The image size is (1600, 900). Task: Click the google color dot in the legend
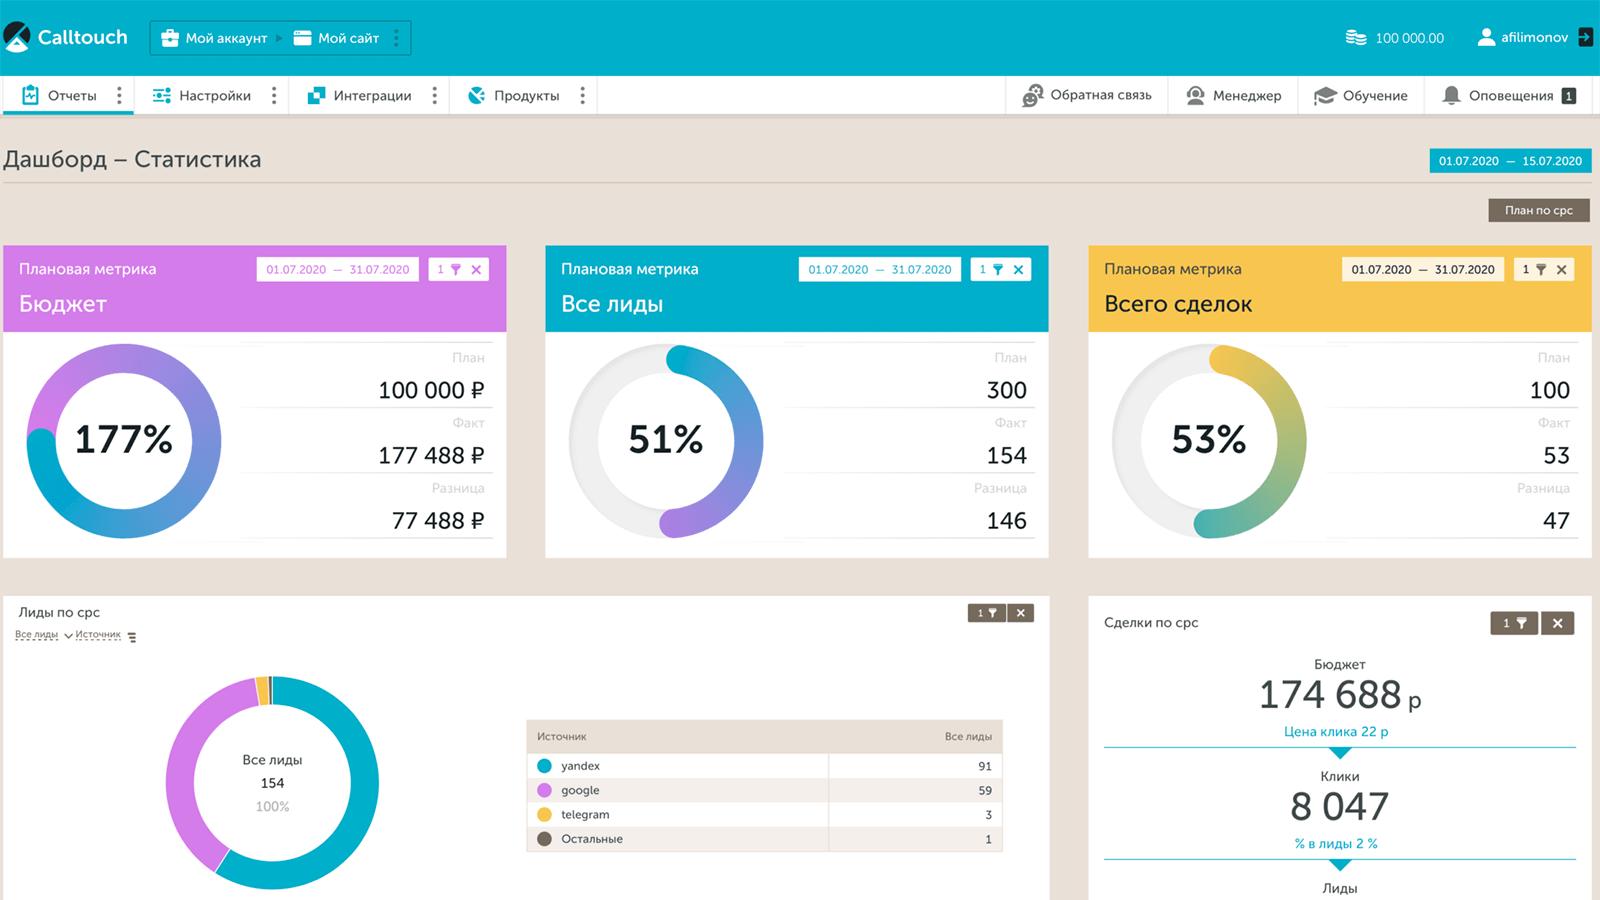coord(544,790)
